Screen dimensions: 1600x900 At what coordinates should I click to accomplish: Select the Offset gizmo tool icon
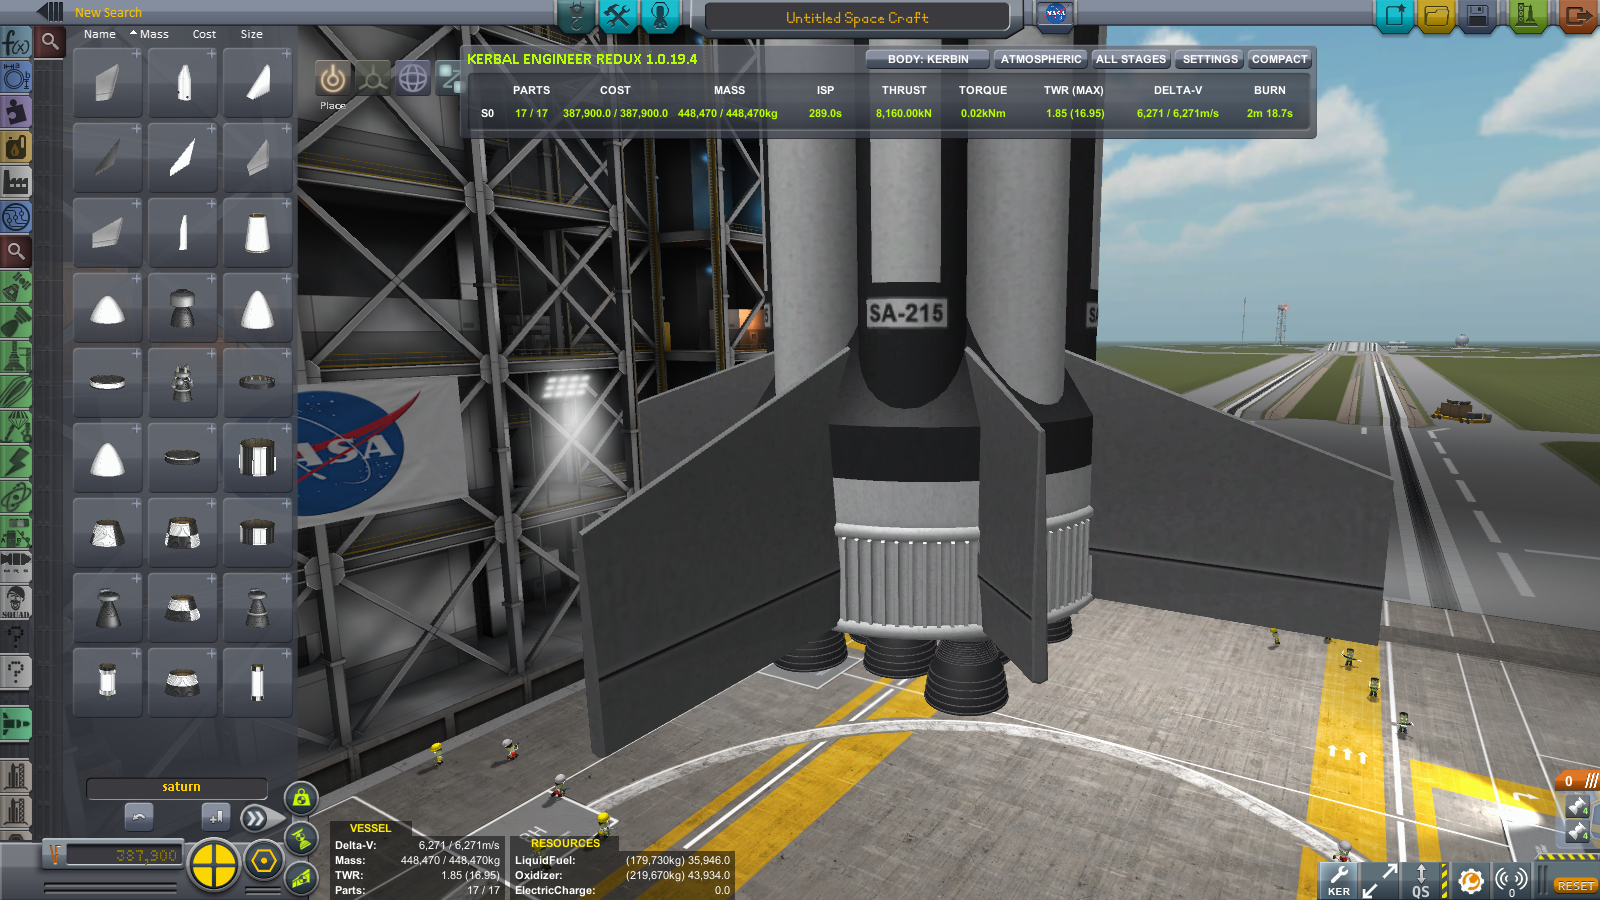point(373,78)
